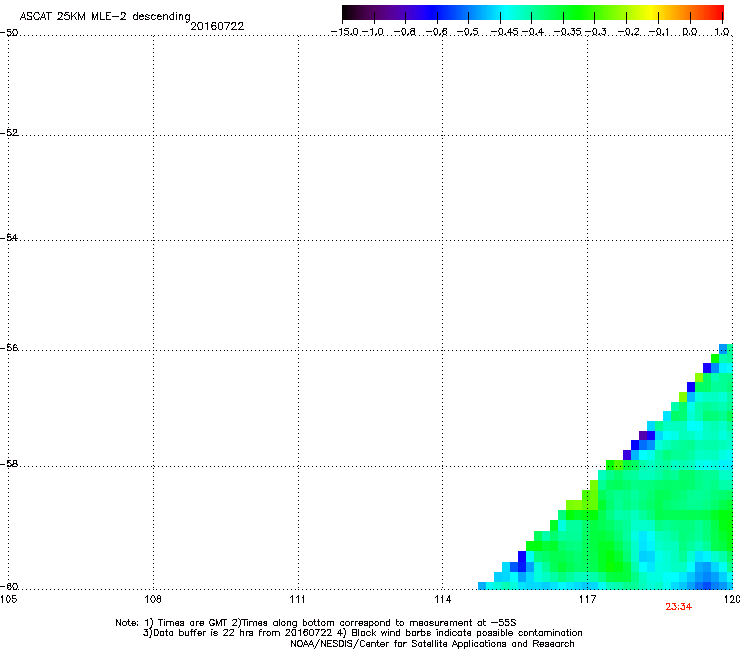
Task: Click the longitude label 114
Action: (442, 599)
